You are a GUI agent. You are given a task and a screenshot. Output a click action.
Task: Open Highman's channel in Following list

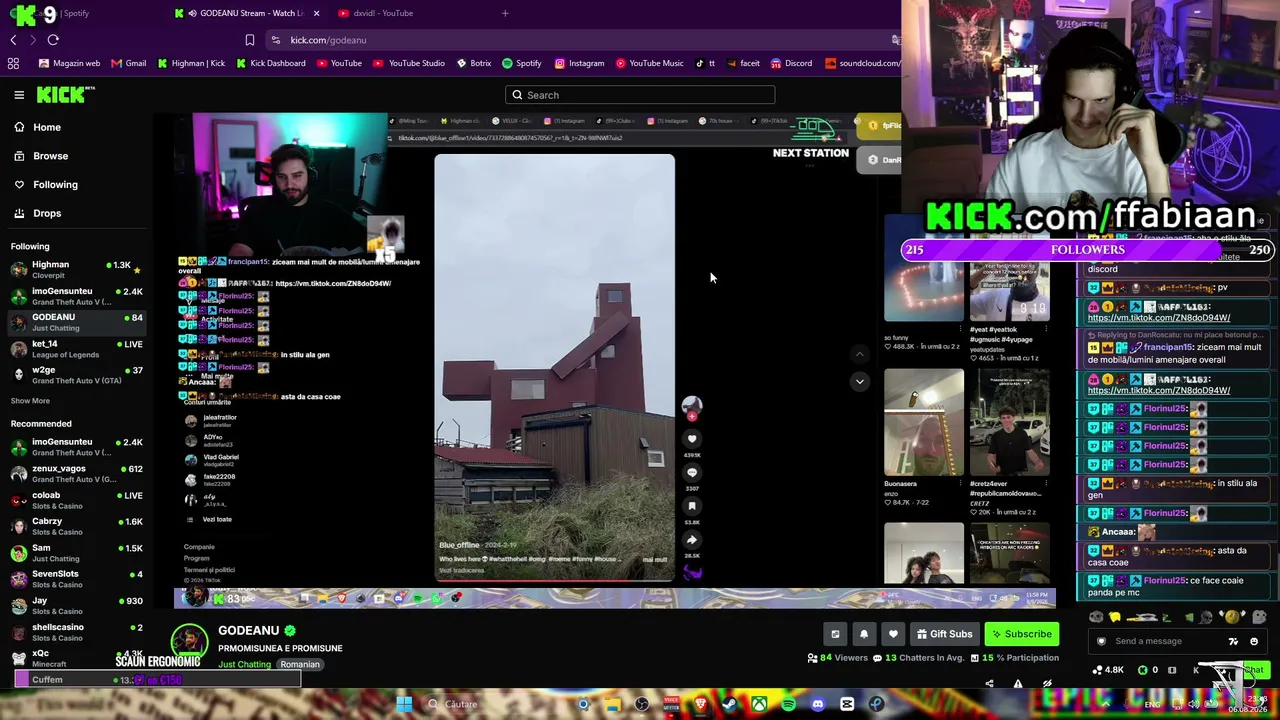coord(76,269)
